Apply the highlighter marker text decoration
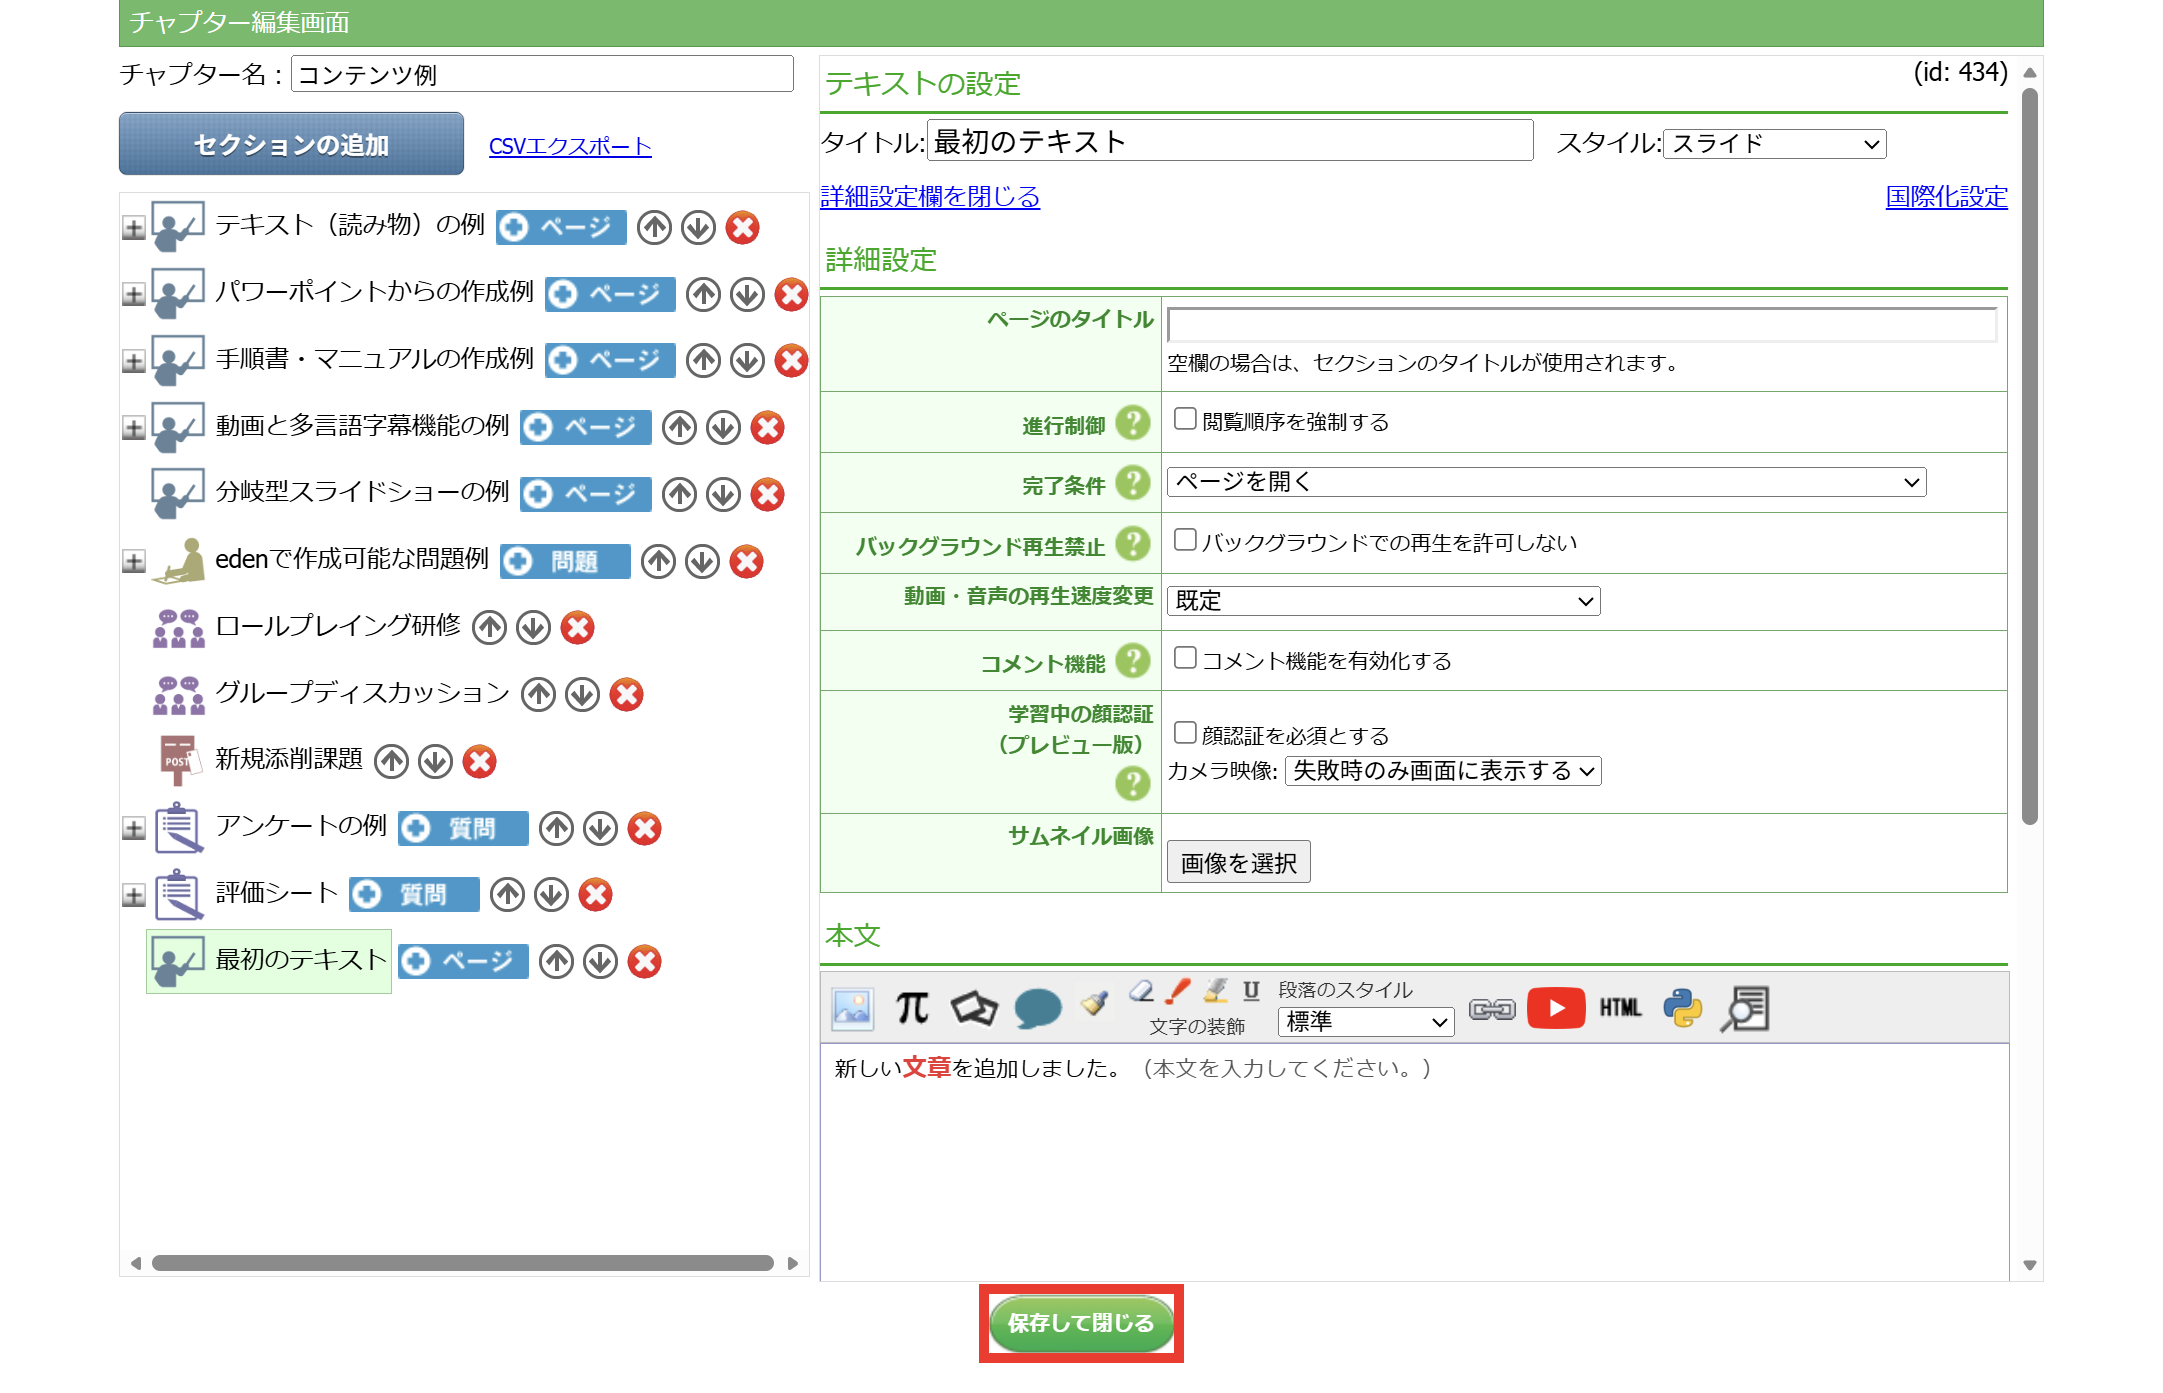This screenshot has width=2163, height=1393. tap(1215, 991)
